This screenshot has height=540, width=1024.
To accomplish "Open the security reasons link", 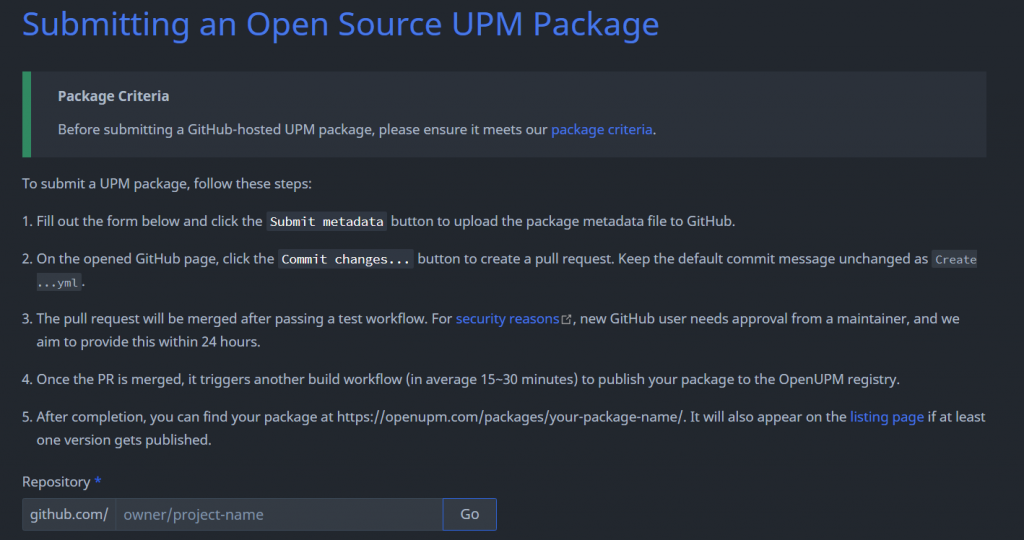I will (507, 319).
